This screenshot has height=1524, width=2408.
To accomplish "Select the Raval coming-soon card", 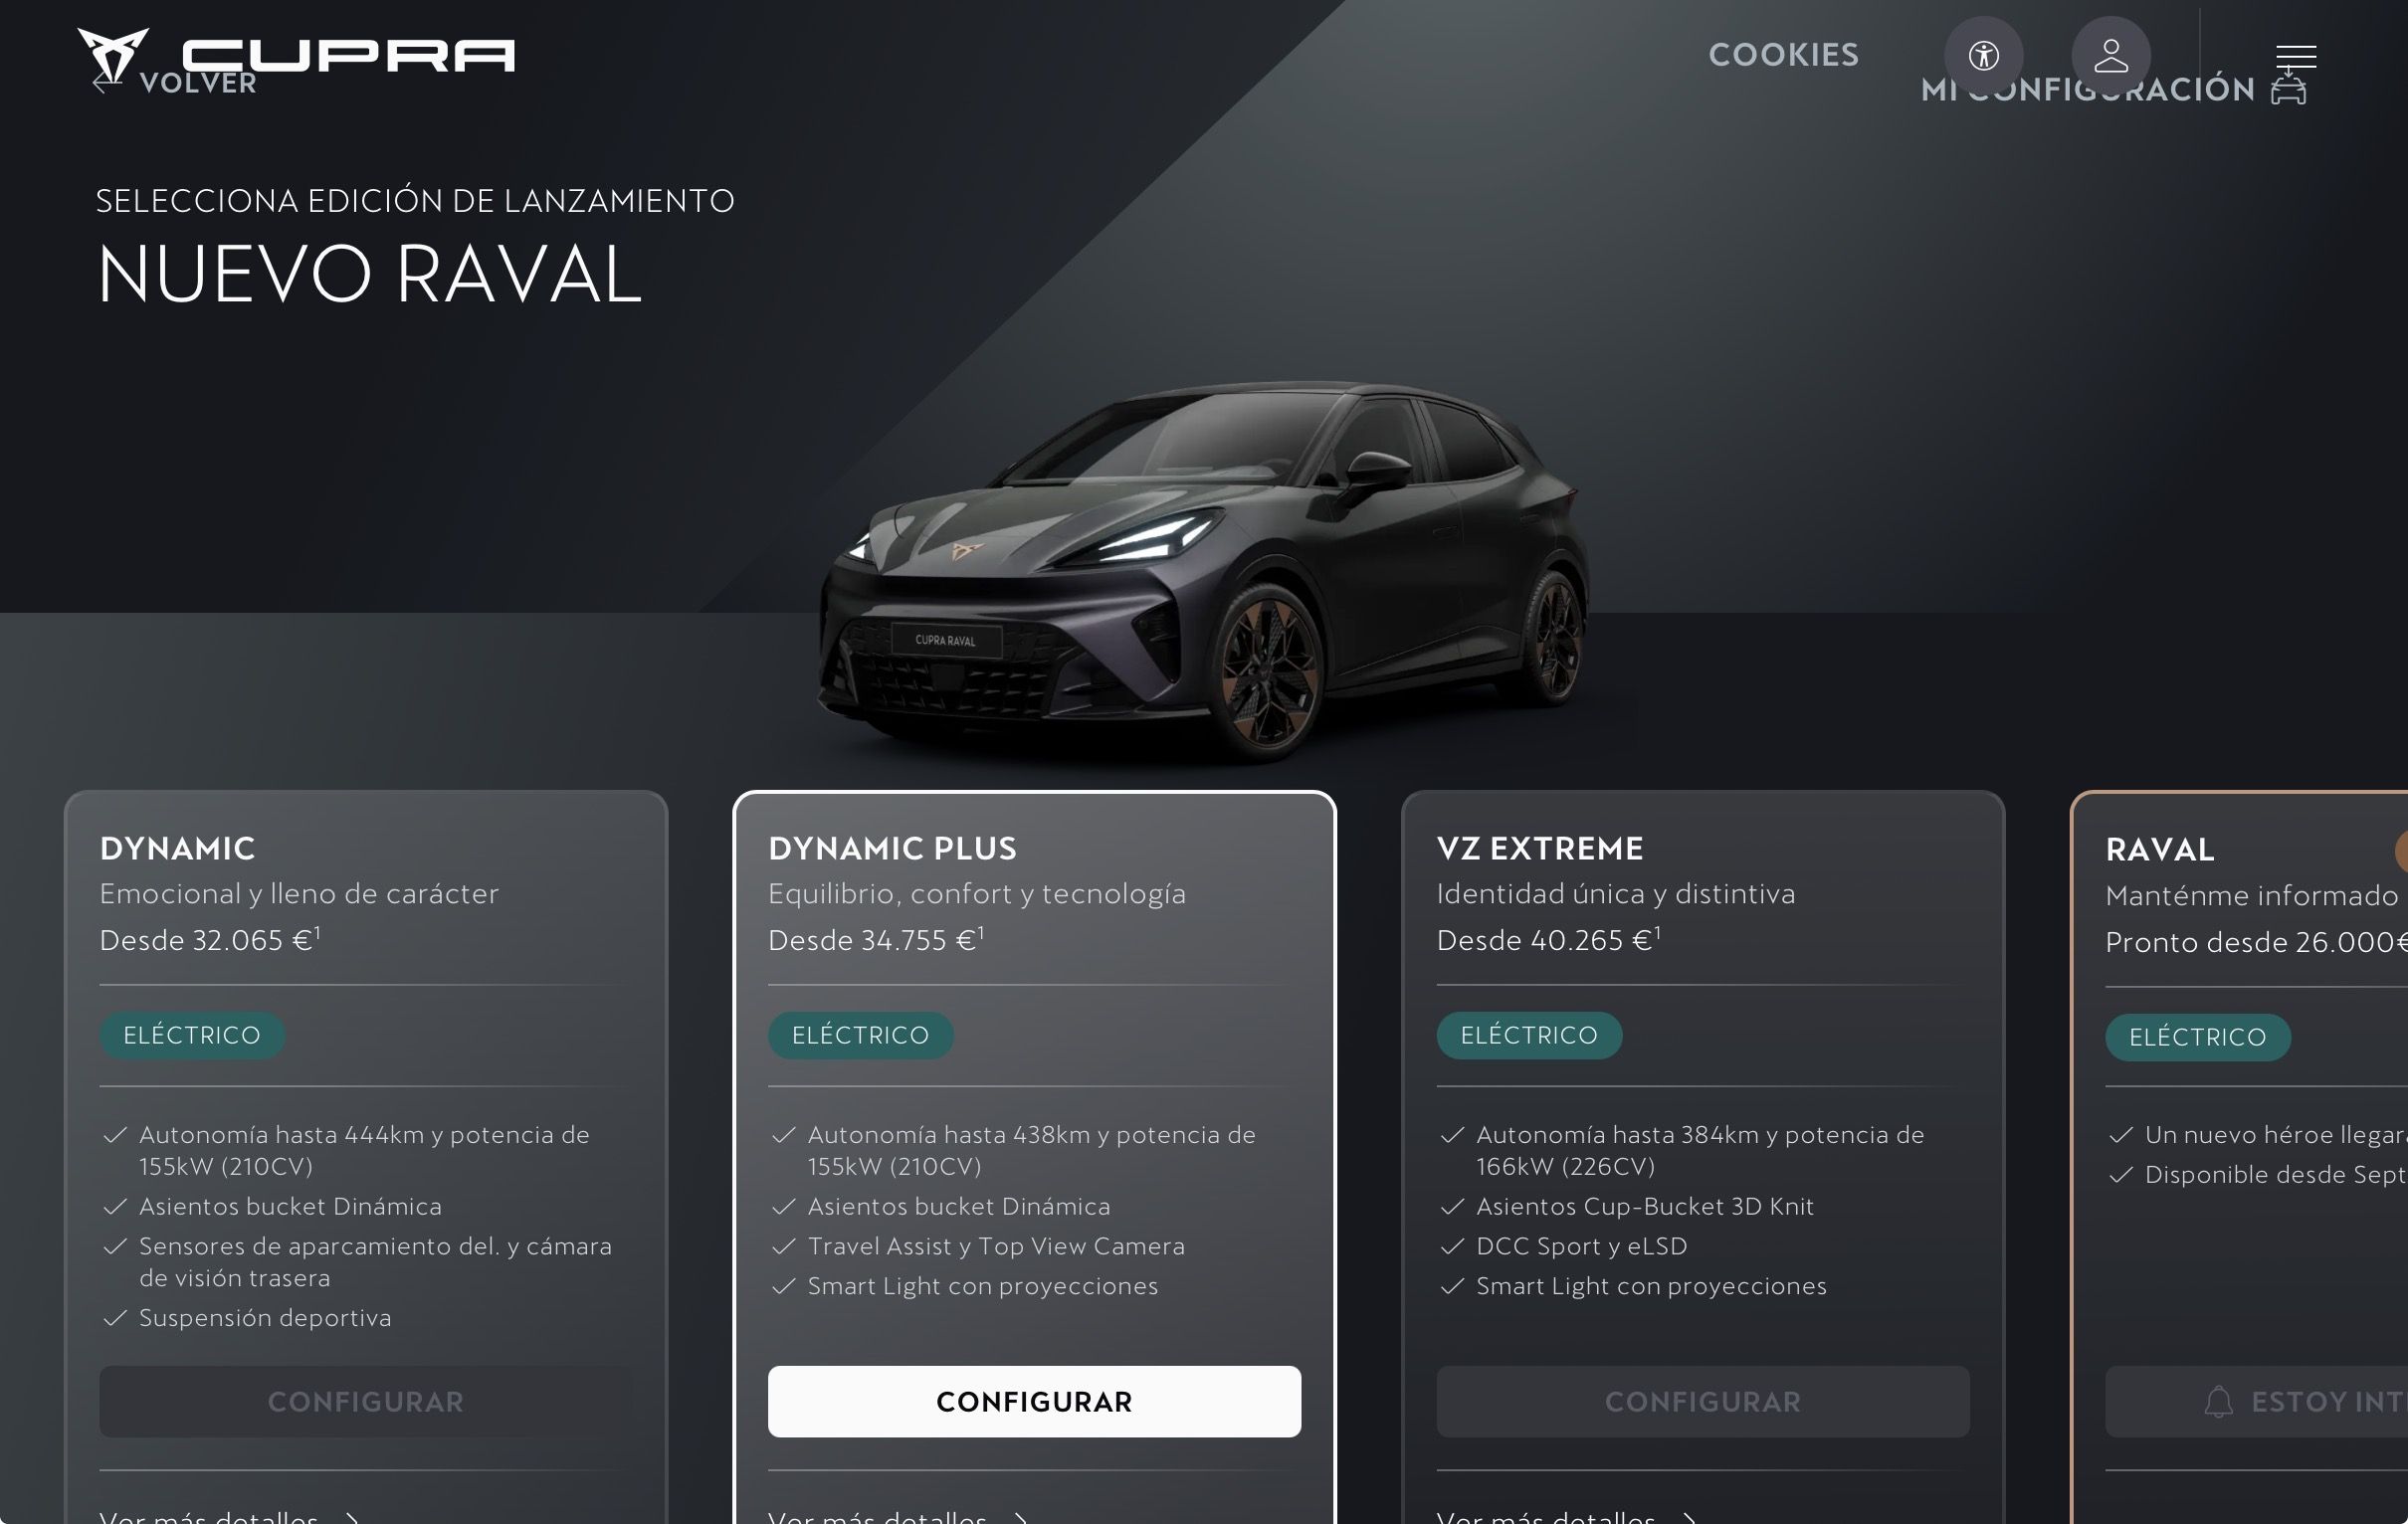I will pos(2239,1157).
